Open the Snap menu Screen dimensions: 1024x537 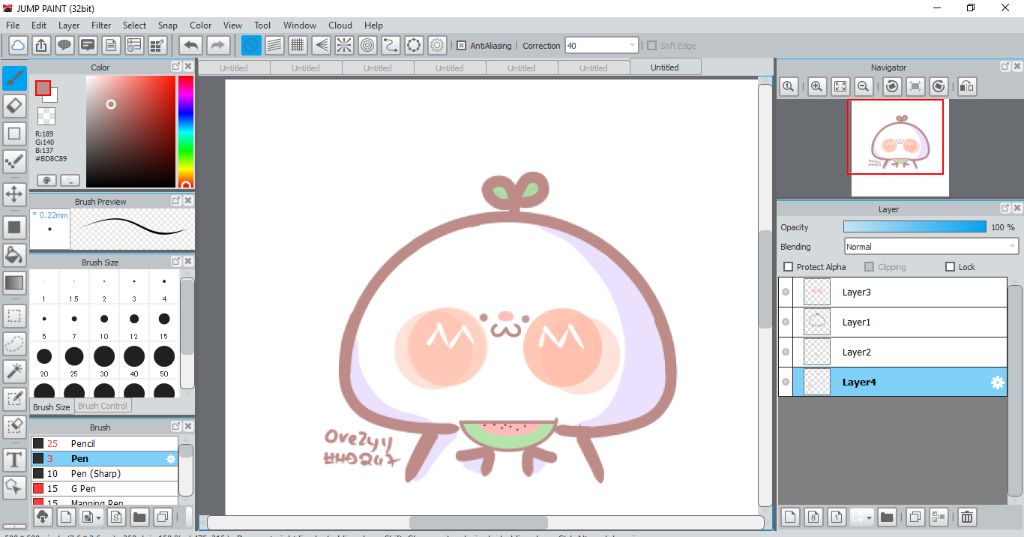pyautogui.click(x=168, y=25)
